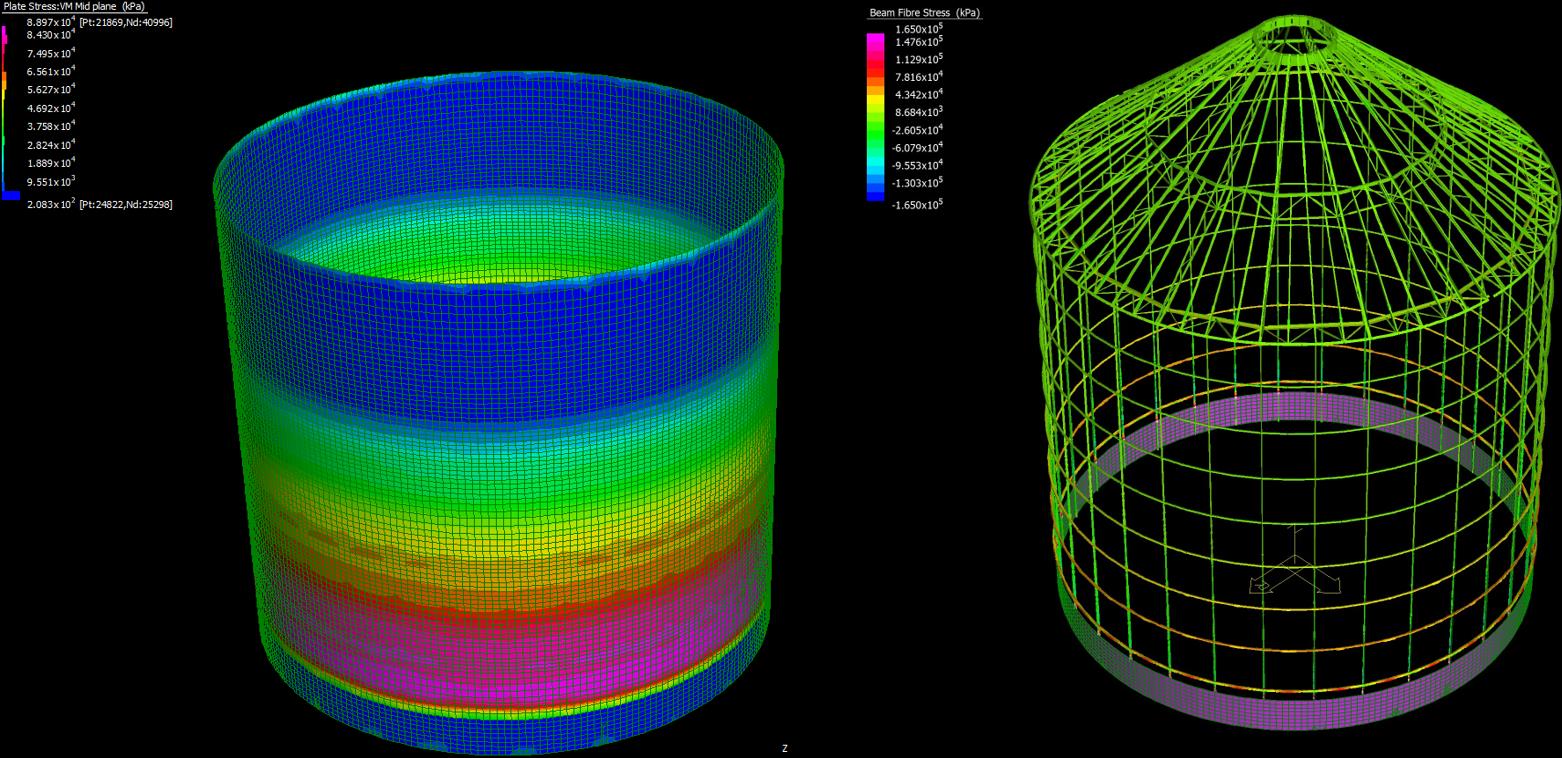Click the beam legend minimum -1.650x10^5
1562x758 pixels.
(x=917, y=204)
